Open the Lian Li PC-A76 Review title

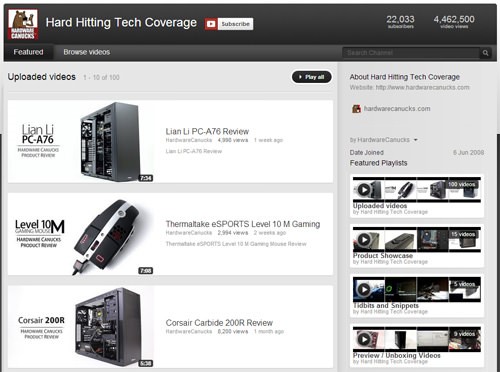pyautogui.click(x=207, y=131)
